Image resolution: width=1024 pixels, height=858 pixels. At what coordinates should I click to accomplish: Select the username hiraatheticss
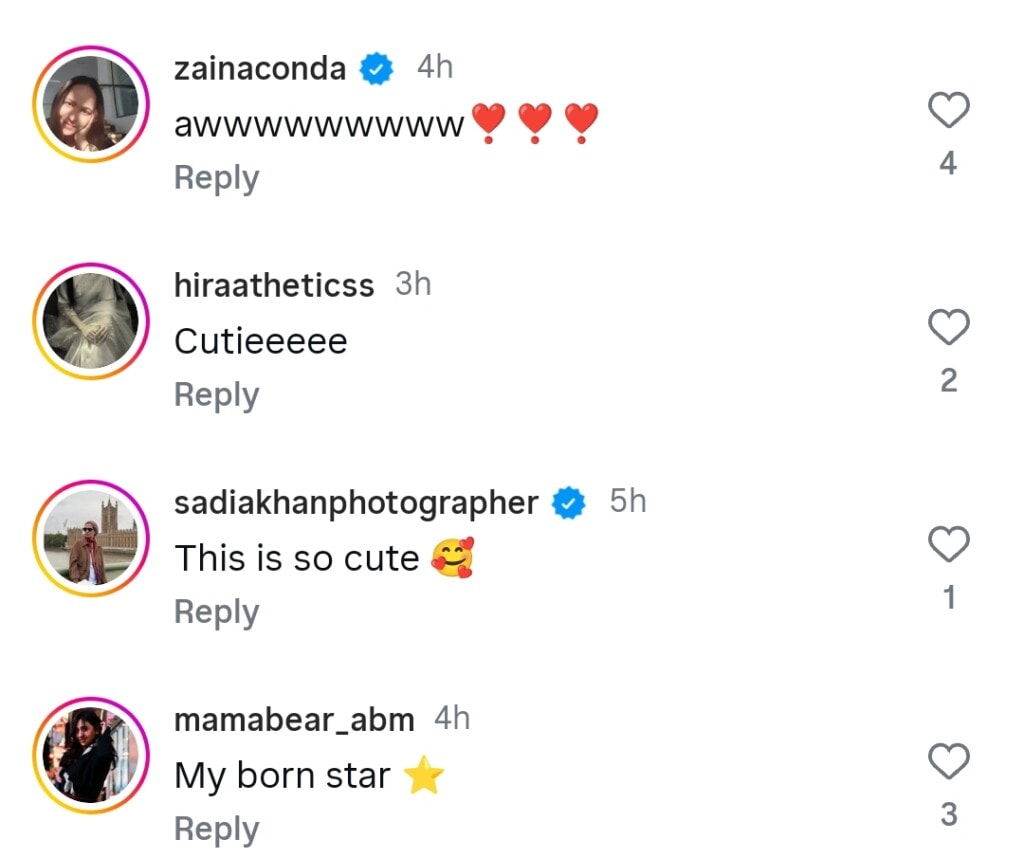tap(273, 285)
